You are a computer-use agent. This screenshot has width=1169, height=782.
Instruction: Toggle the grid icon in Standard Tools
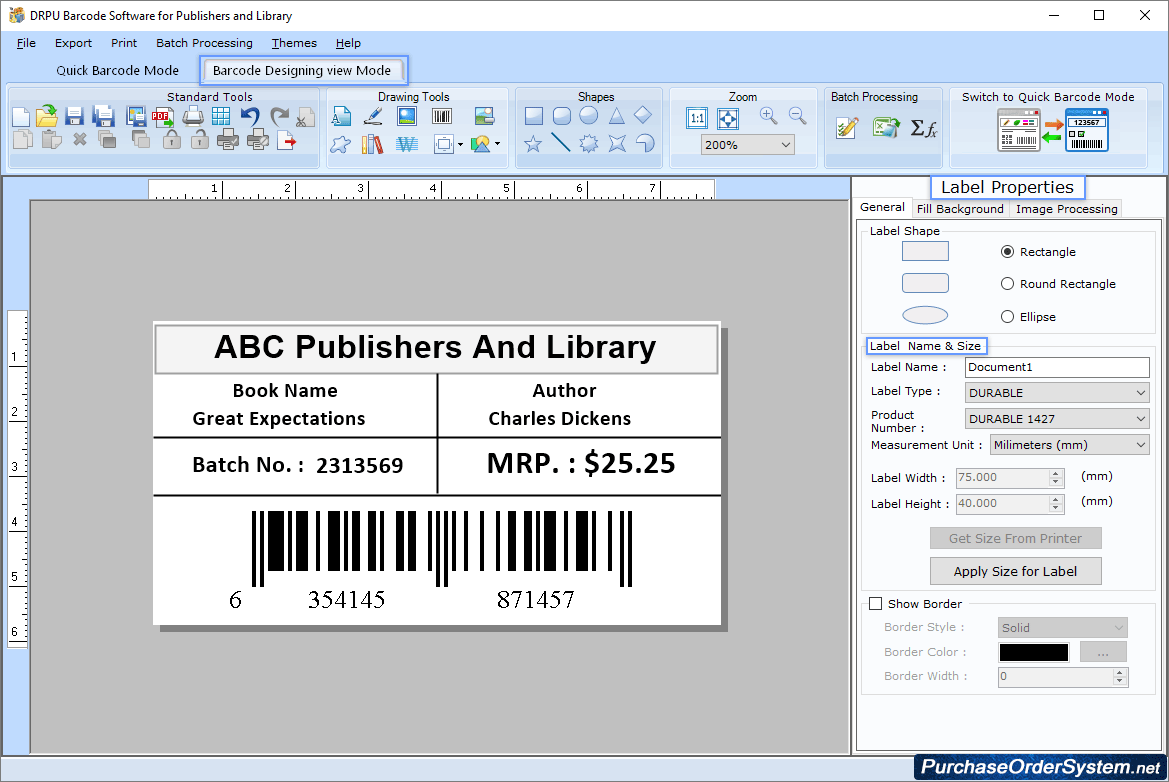click(221, 116)
